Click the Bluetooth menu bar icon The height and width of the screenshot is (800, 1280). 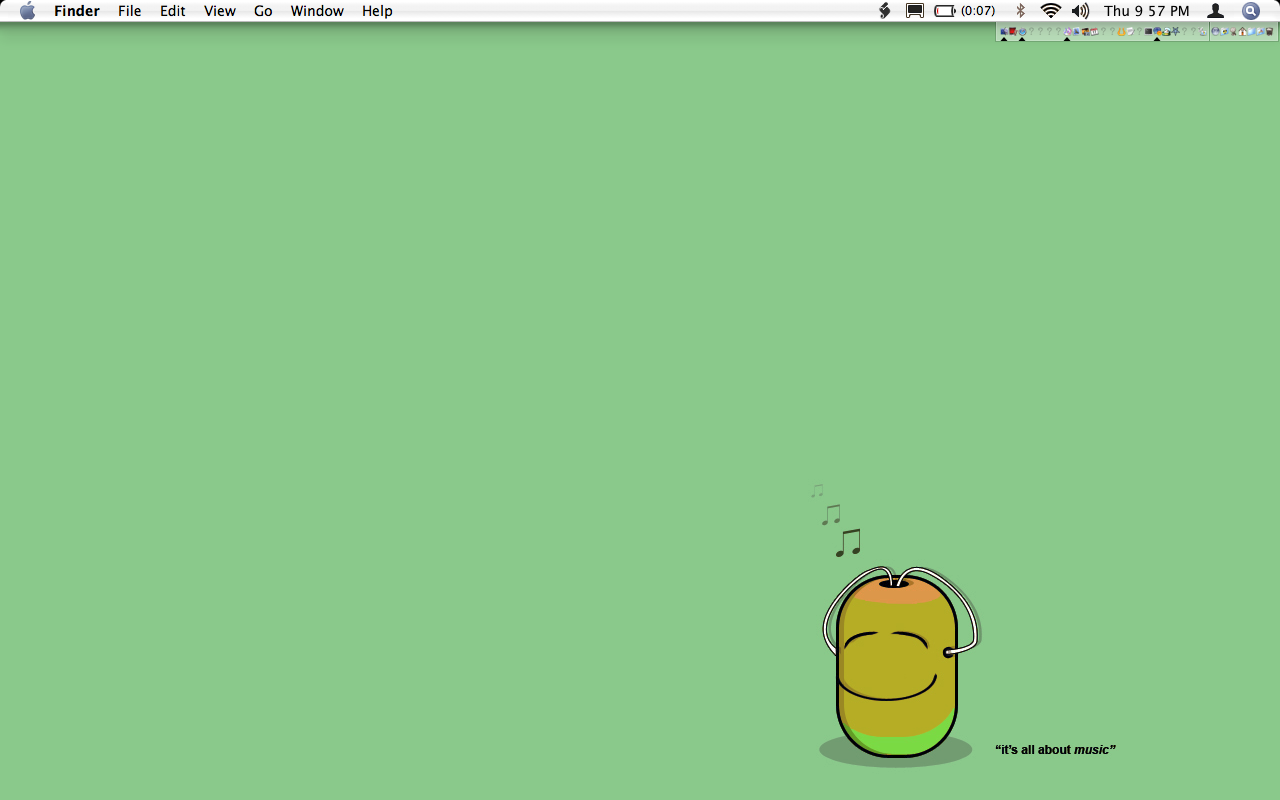[1021, 11]
